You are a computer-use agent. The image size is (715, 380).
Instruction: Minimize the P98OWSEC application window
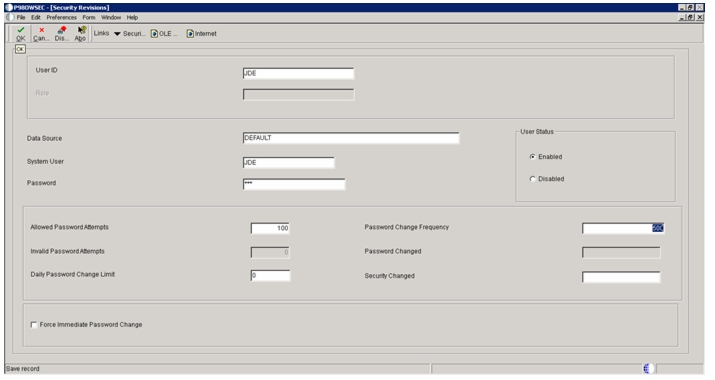(682, 7)
